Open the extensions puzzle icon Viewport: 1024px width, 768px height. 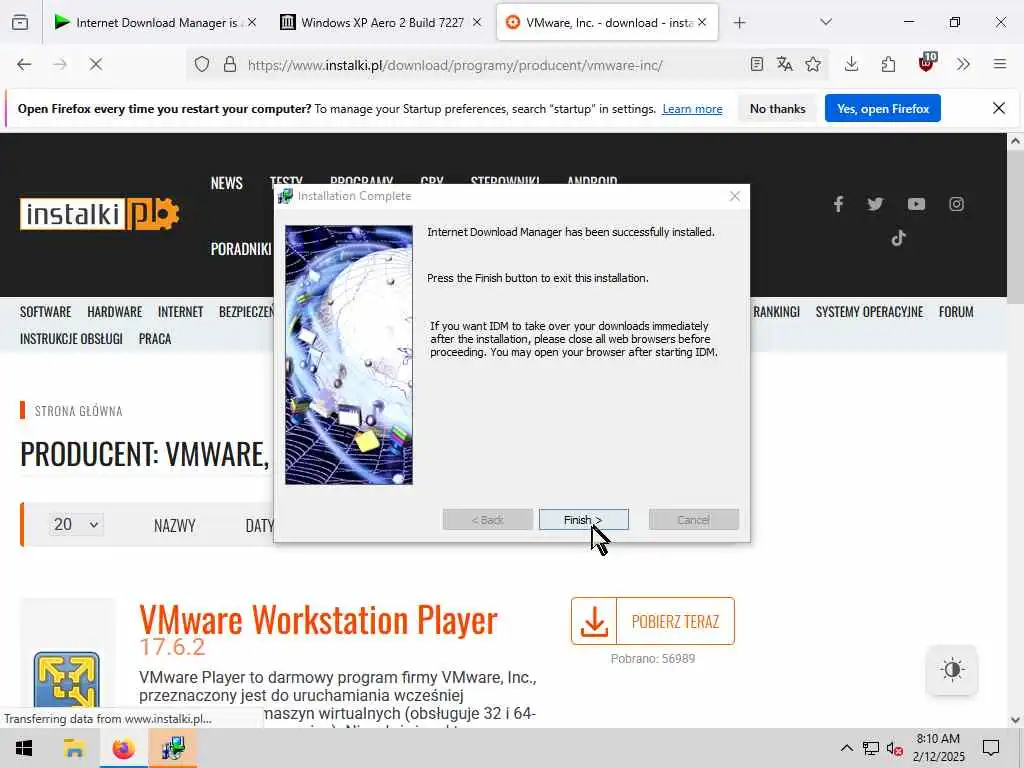click(x=888, y=65)
